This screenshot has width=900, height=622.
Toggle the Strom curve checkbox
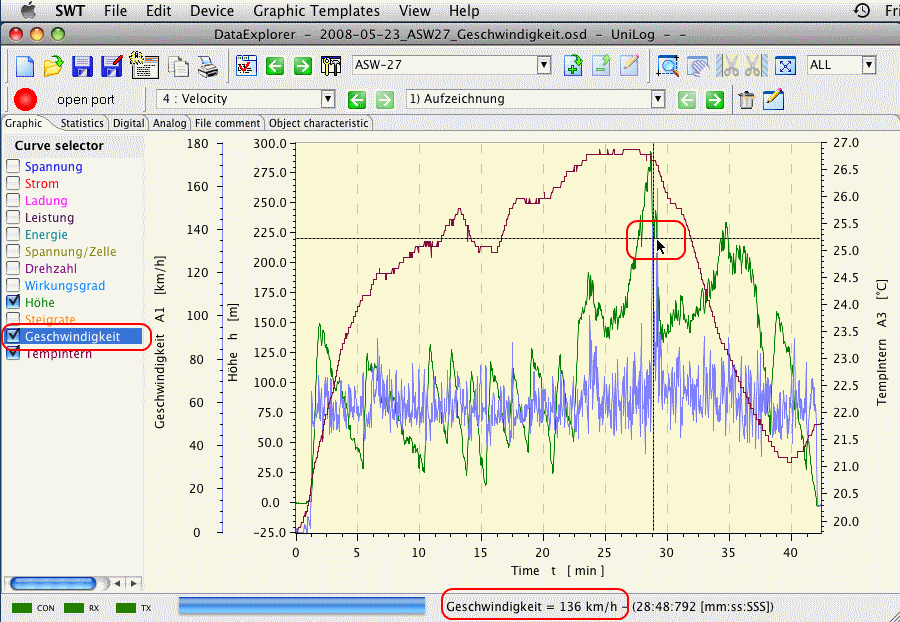coord(13,184)
